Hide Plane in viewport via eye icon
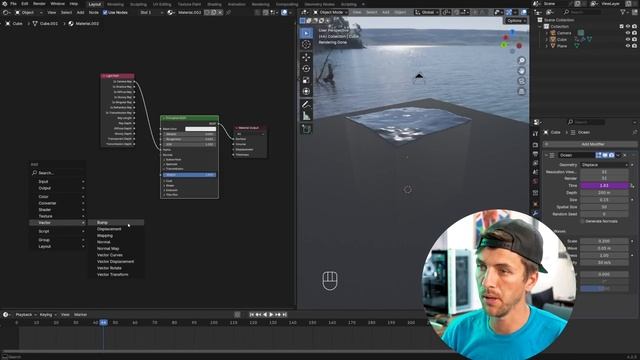The width and height of the screenshot is (640, 360). coord(628,46)
